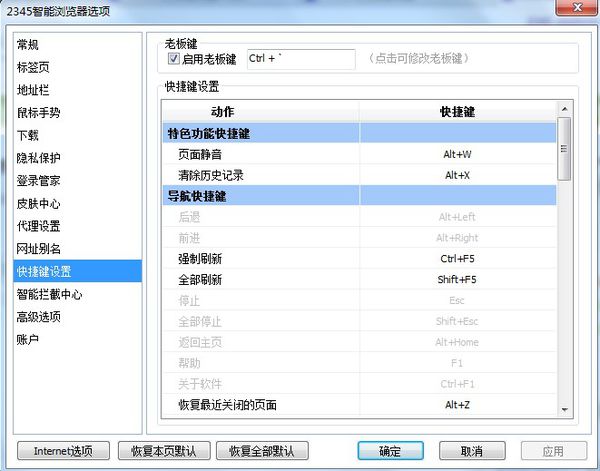Select the 全部刷新 row
The image size is (600, 471).
click(359, 280)
